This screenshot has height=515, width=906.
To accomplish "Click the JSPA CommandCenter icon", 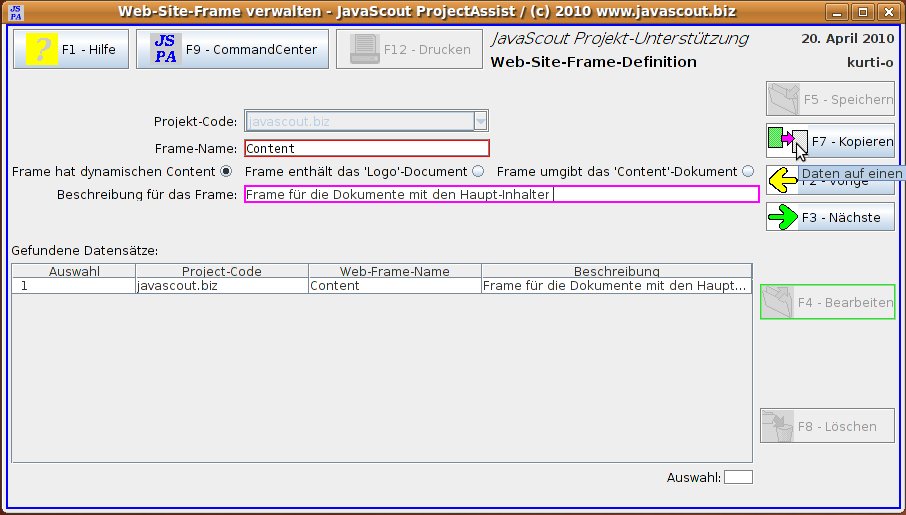I will (x=166, y=49).
